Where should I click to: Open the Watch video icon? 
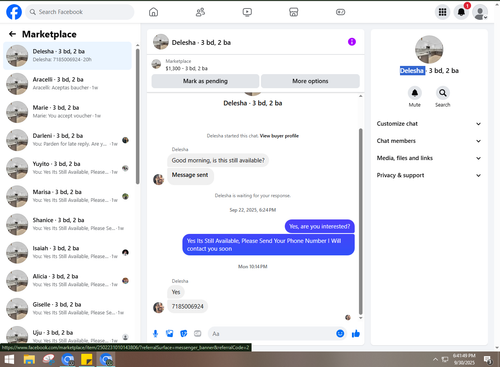click(247, 12)
